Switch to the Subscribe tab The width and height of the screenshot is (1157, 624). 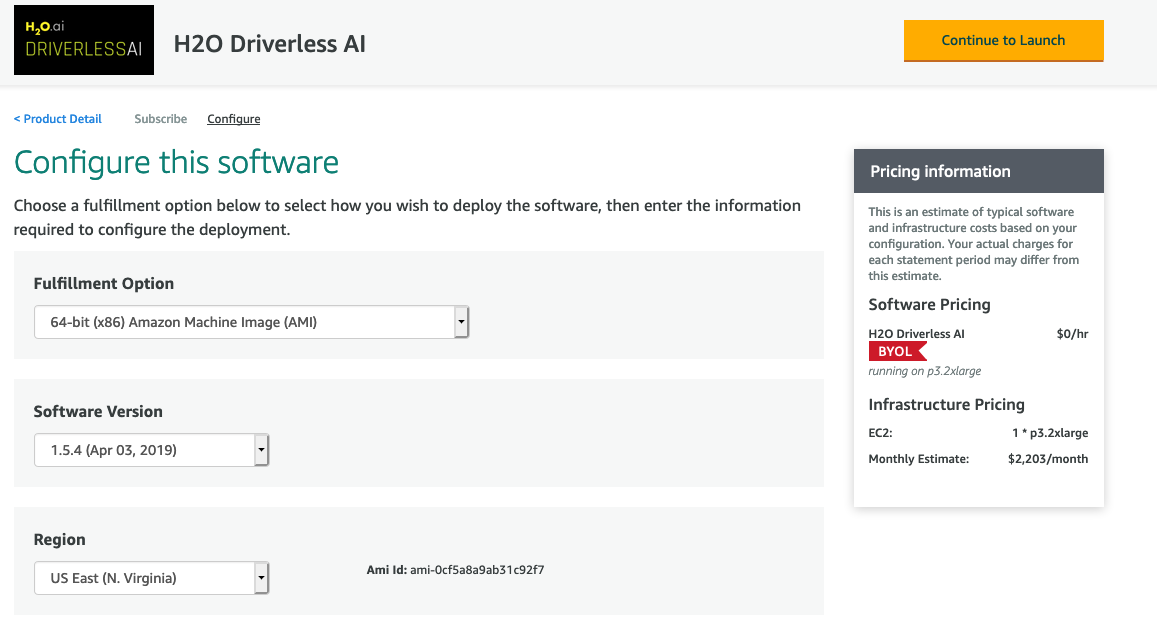(160, 118)
